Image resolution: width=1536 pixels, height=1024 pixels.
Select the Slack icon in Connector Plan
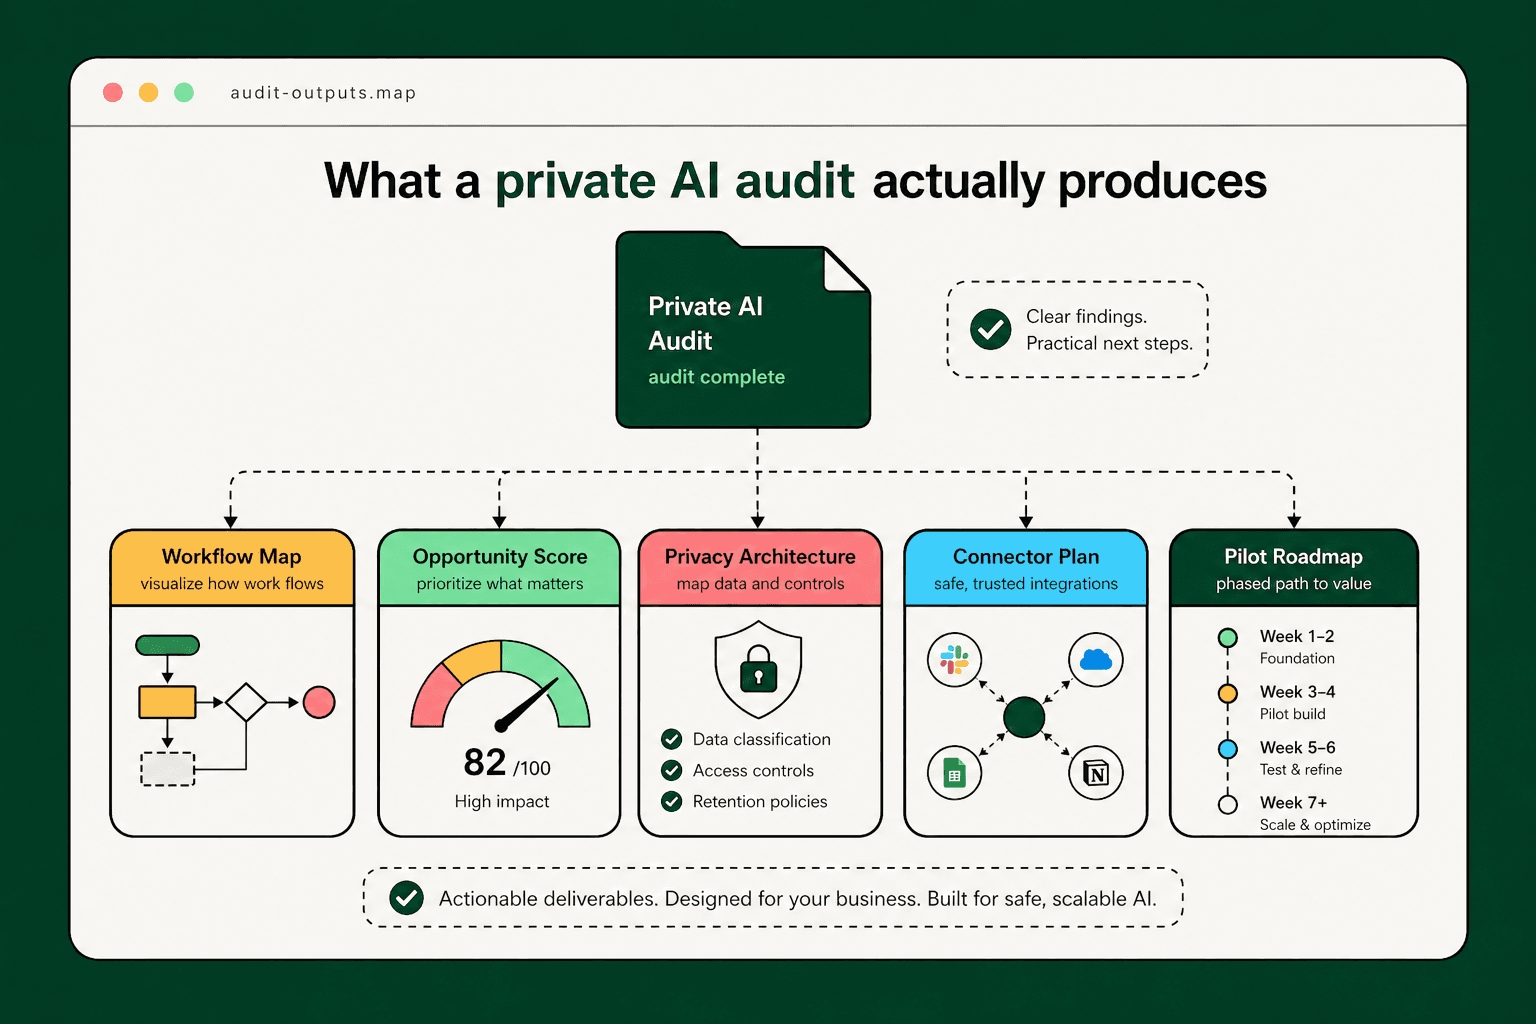(x=954, y=661)
